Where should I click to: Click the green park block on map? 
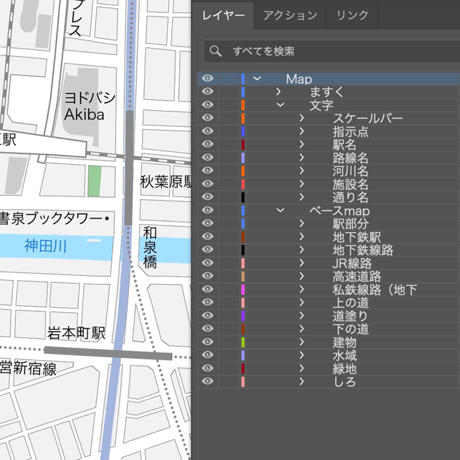click(95, 181)
